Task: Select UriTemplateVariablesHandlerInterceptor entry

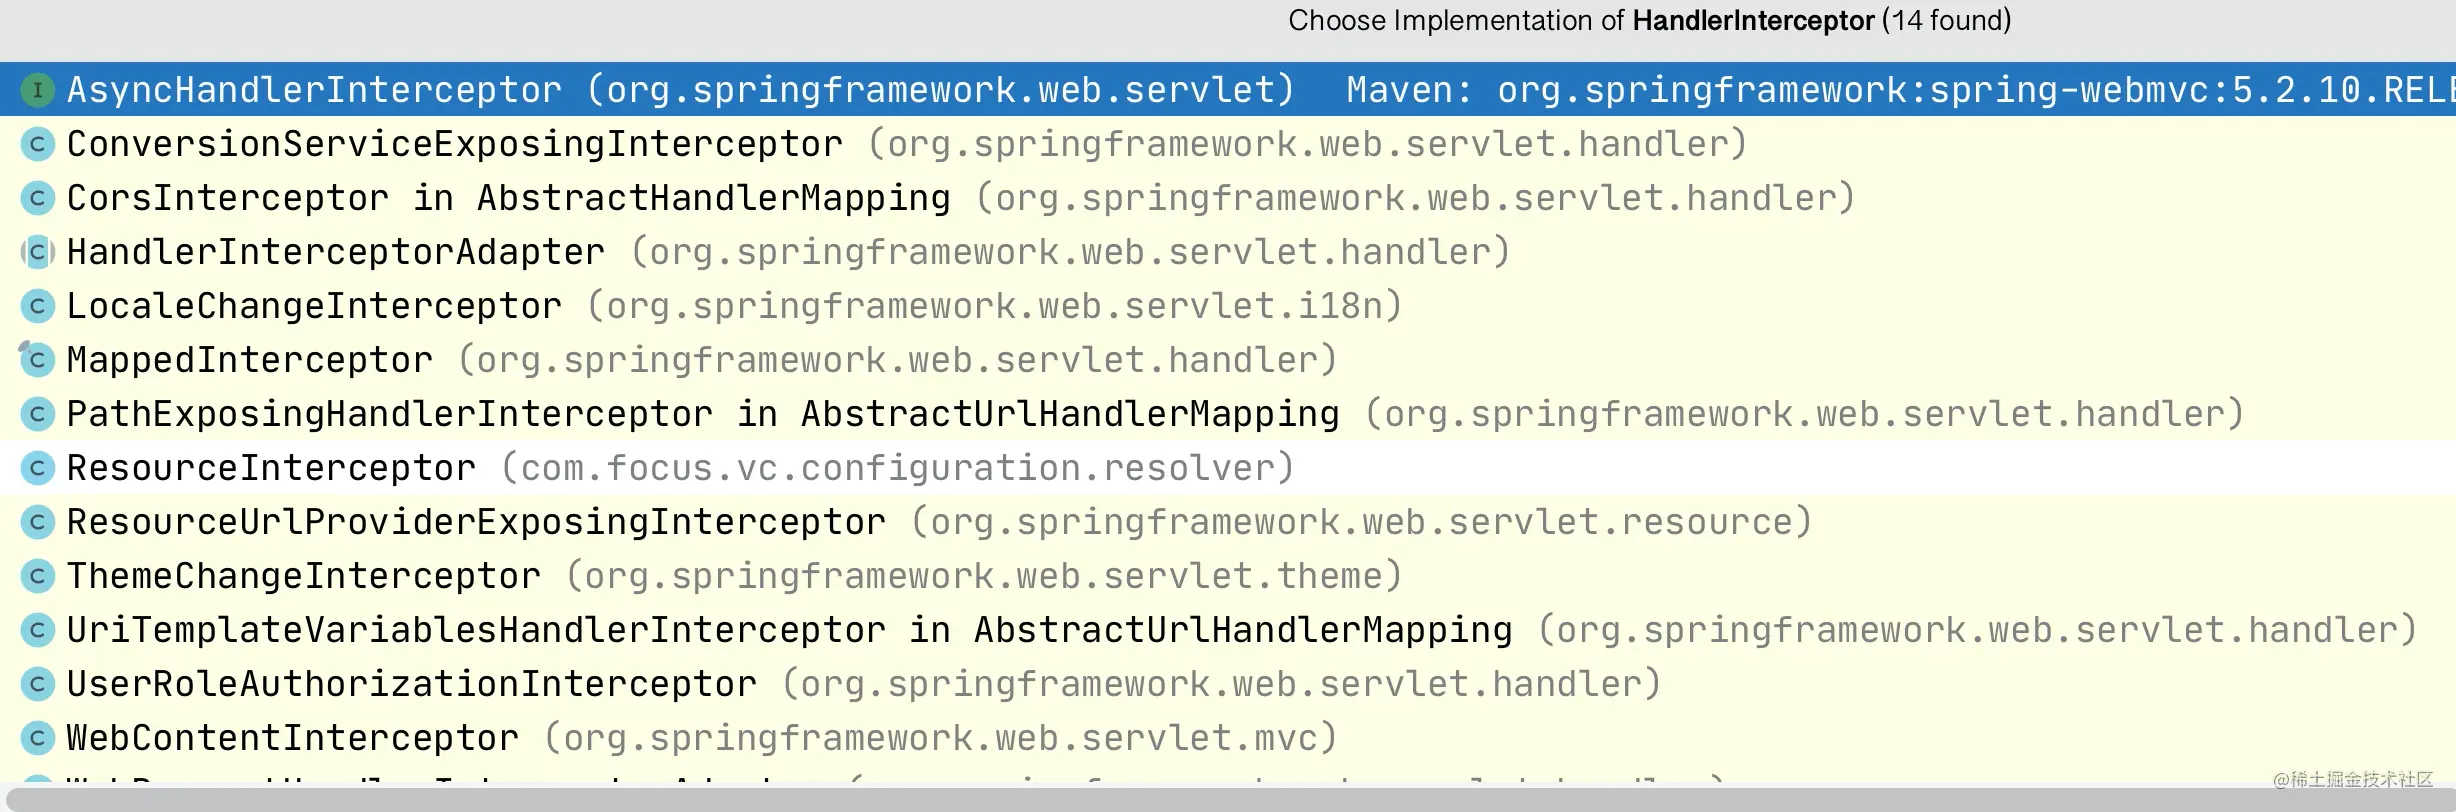Action: tap(1228, 630)
